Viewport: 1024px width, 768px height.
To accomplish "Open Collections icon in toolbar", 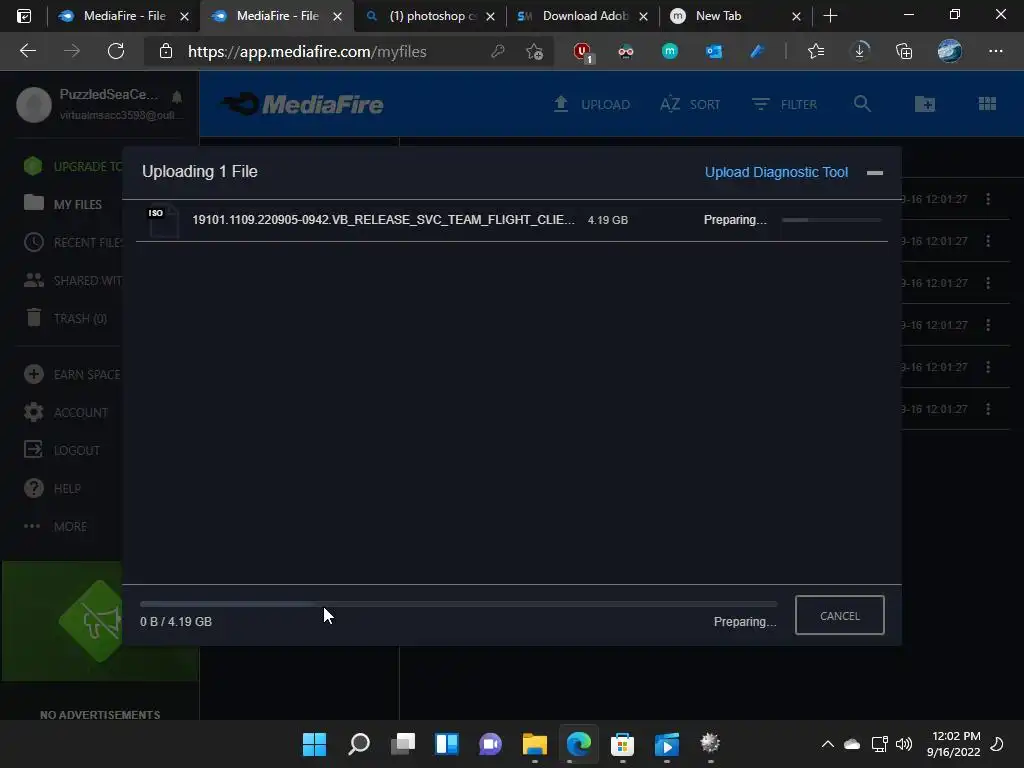I will pos(904,51).
